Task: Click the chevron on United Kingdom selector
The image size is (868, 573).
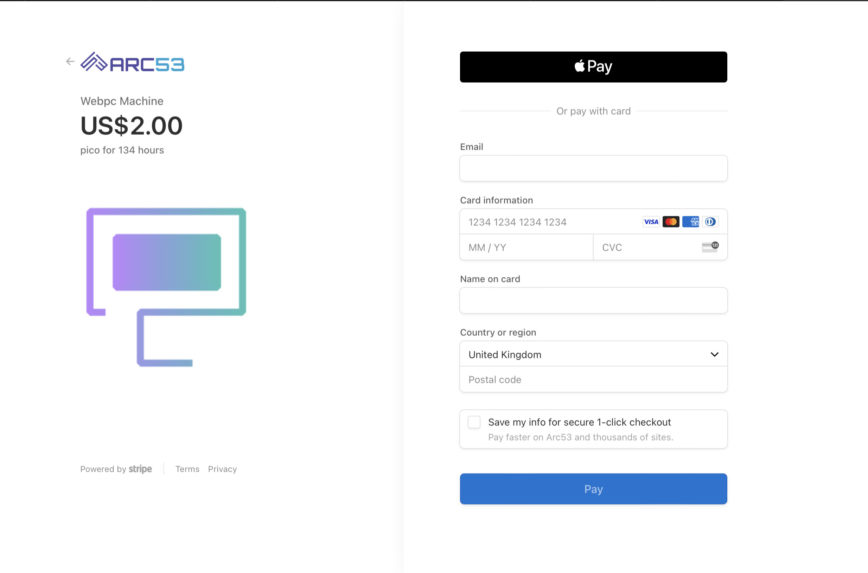Action: (714, 354)
